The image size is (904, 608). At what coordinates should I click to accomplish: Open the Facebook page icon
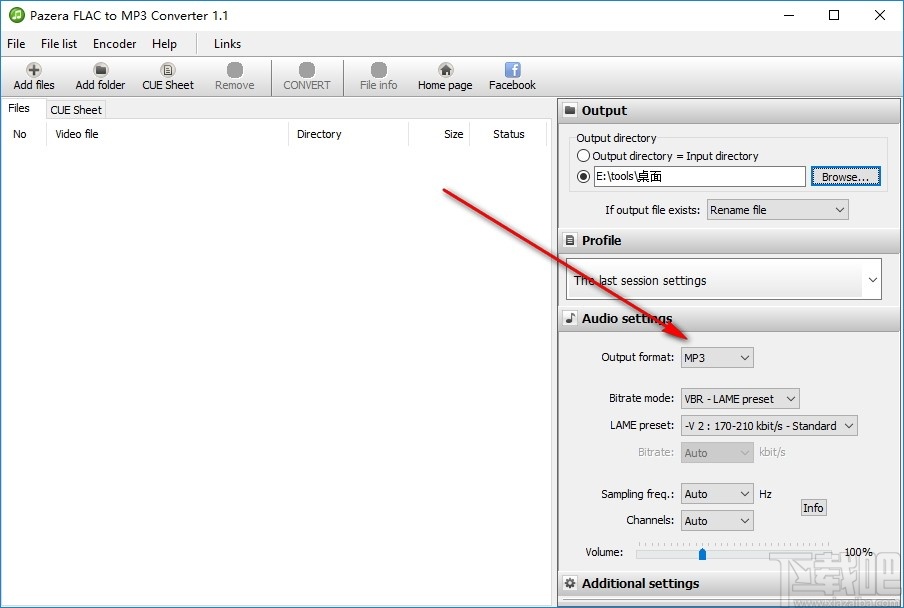pos(511,75)
